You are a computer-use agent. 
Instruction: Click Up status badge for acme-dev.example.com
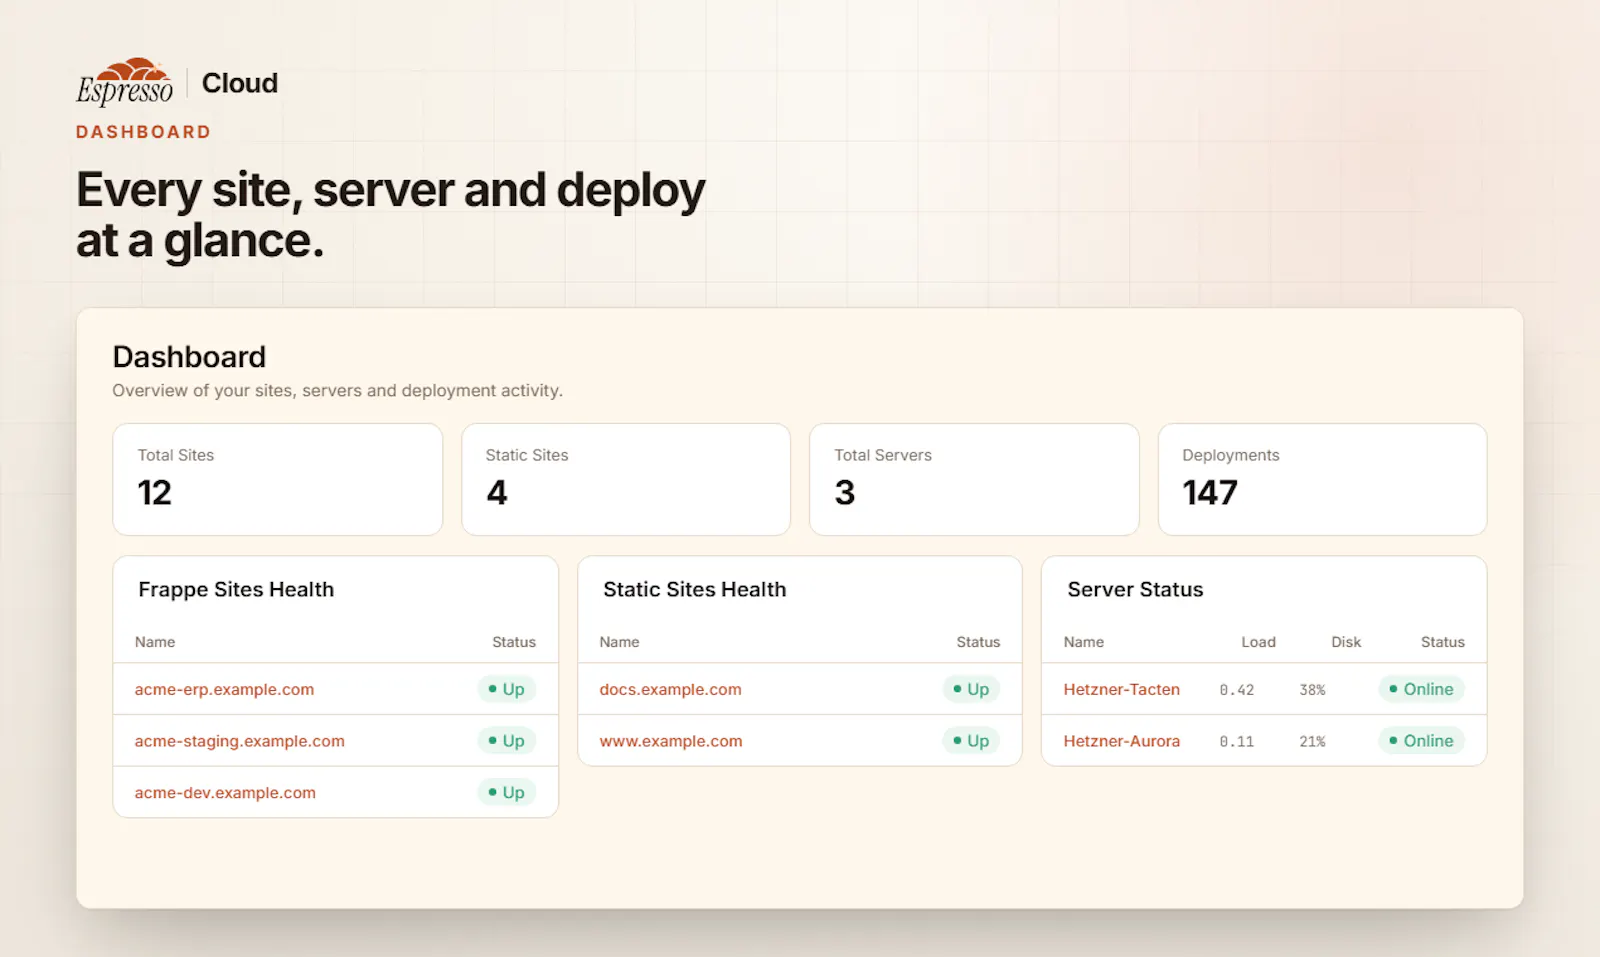(x=506, y=793)
